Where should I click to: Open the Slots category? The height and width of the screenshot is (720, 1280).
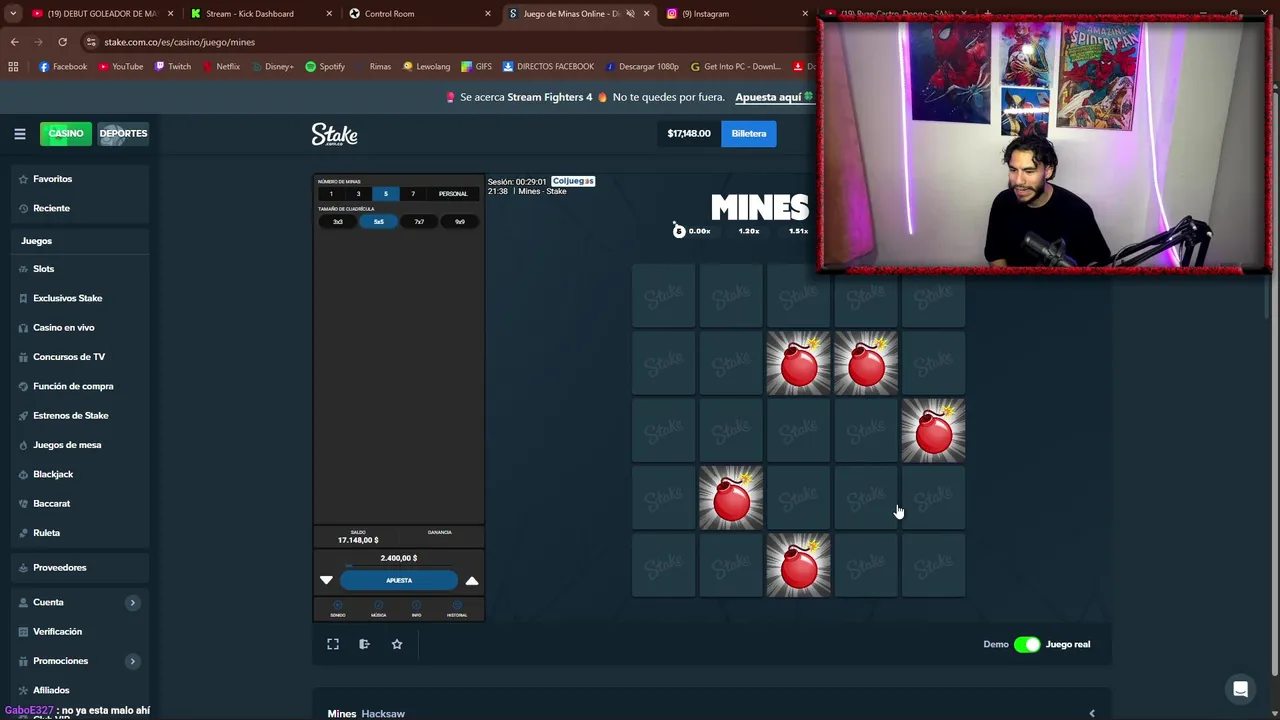[x=80, y=269]
